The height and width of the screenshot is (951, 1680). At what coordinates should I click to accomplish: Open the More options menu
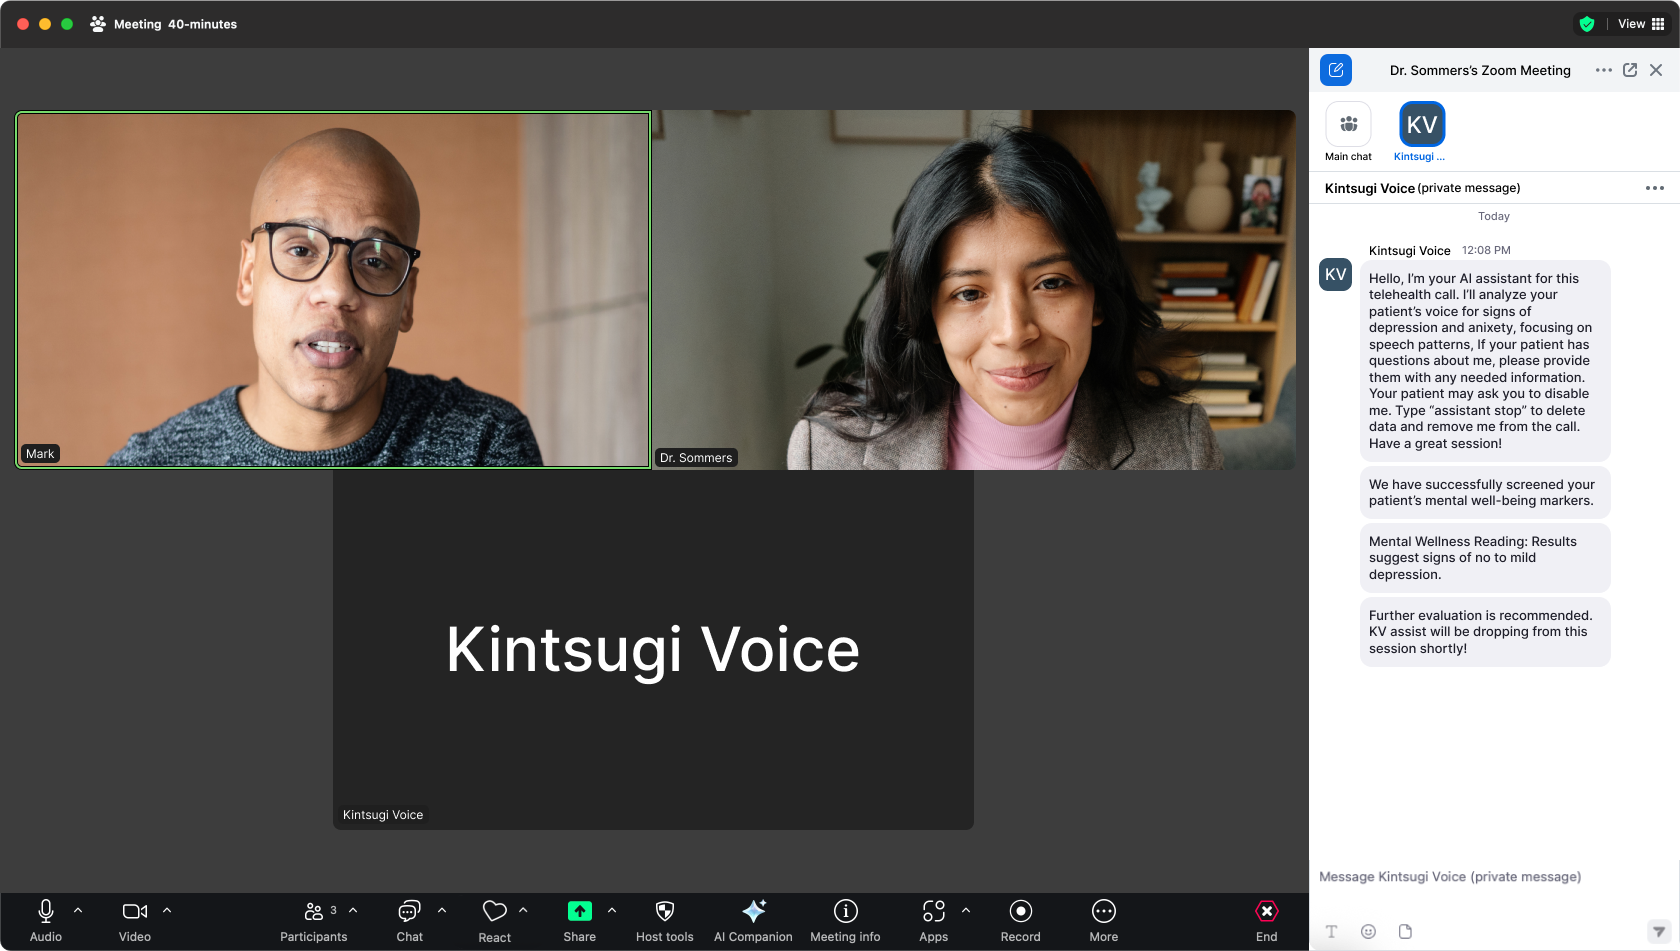(x=1104, y=921)
